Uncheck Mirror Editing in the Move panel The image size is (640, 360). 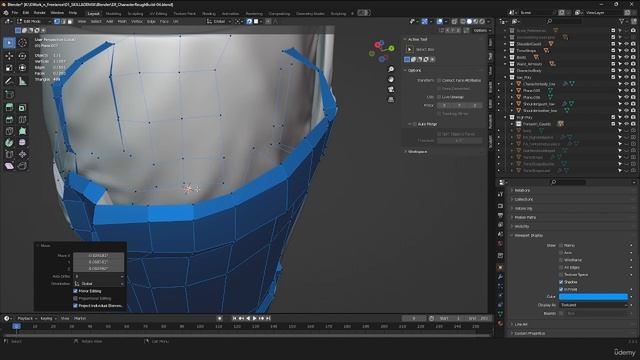coord(75,291)
